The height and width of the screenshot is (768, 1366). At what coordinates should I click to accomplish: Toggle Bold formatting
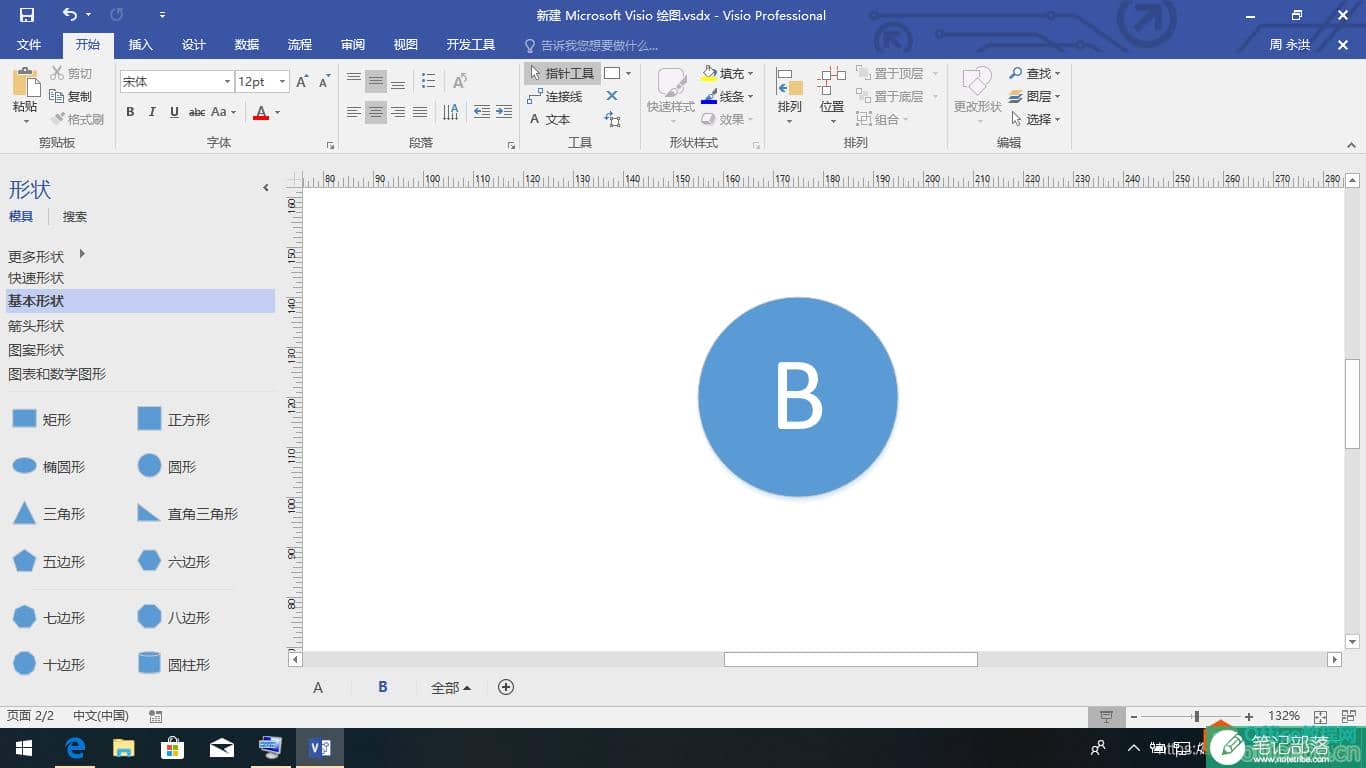pos(130,112)
